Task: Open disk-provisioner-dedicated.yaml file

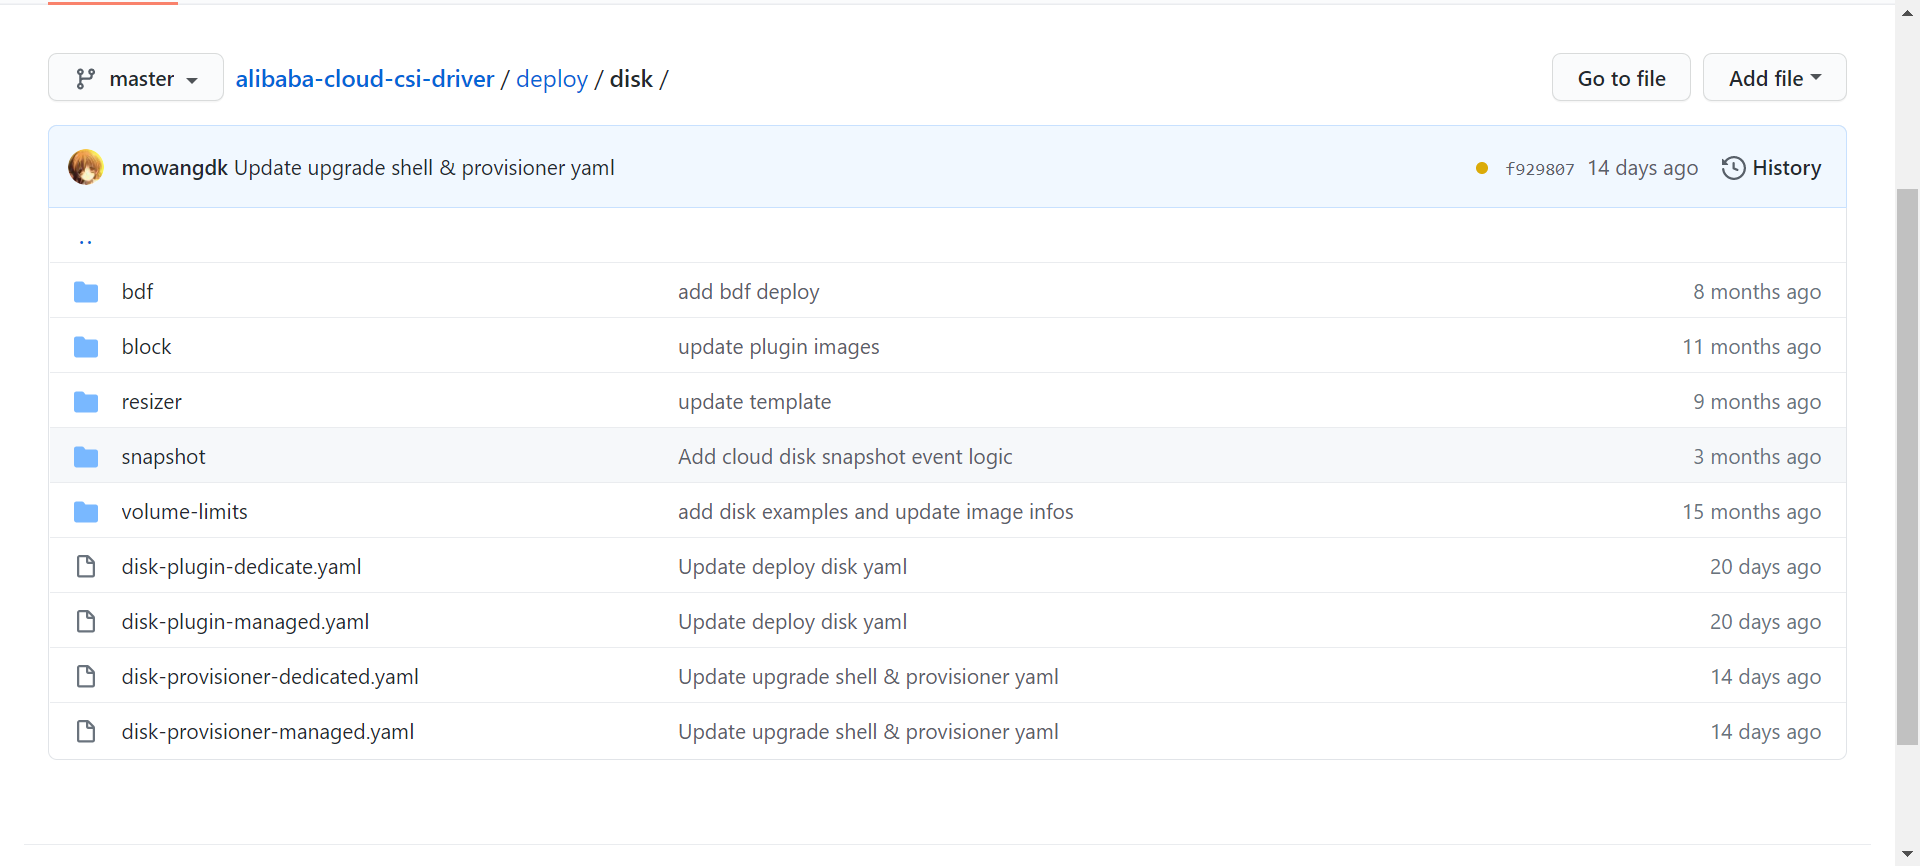Action: coord(270,676)
